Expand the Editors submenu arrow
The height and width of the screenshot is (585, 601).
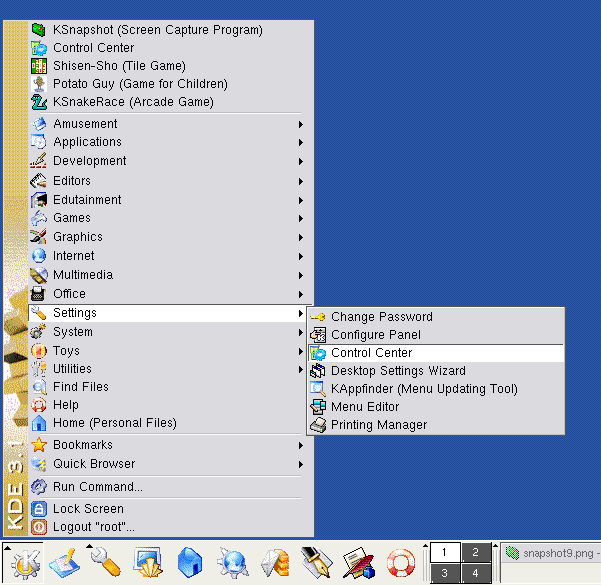pos(301,181)
